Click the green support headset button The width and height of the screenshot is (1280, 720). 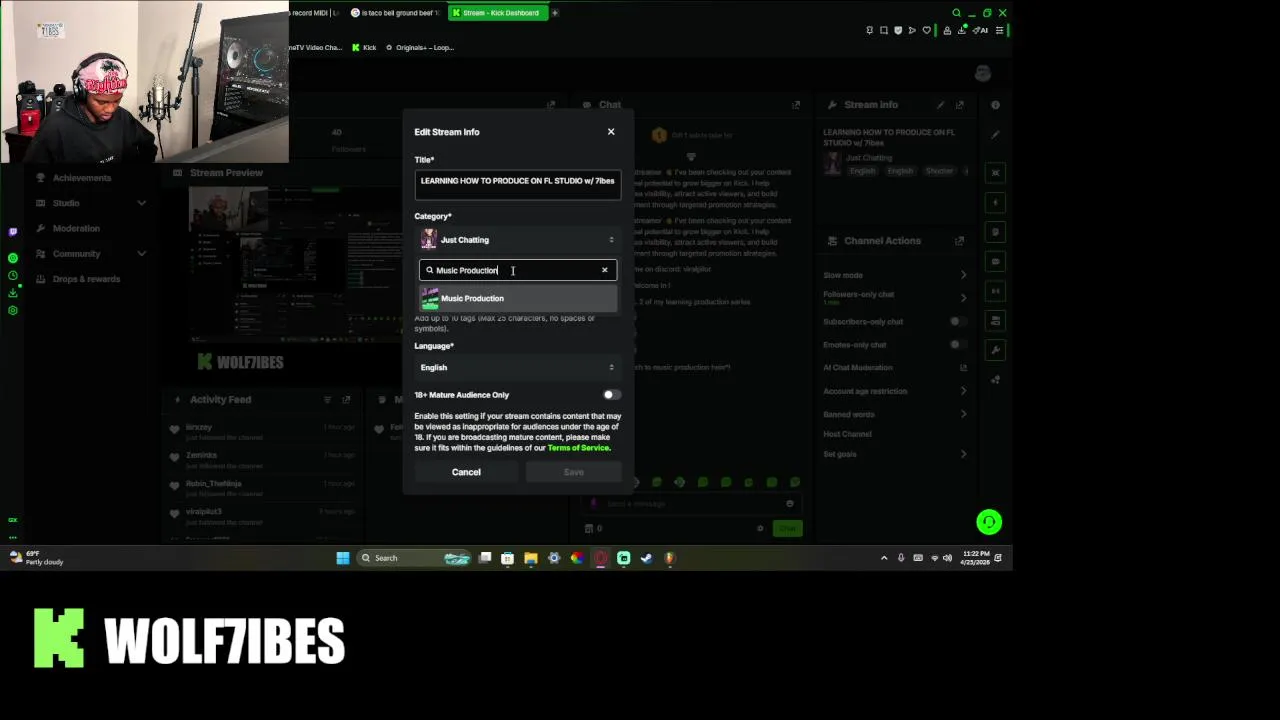point(989,522)
